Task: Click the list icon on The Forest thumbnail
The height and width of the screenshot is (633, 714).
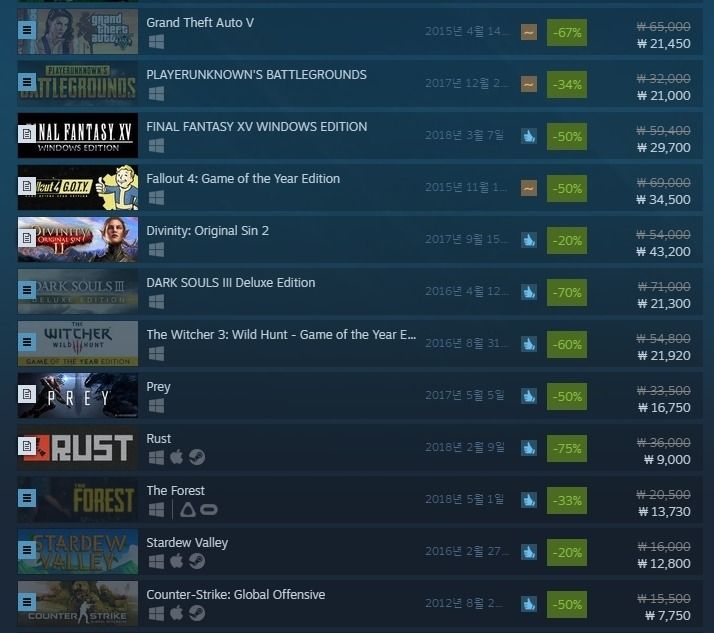Action: click(27, 498)
